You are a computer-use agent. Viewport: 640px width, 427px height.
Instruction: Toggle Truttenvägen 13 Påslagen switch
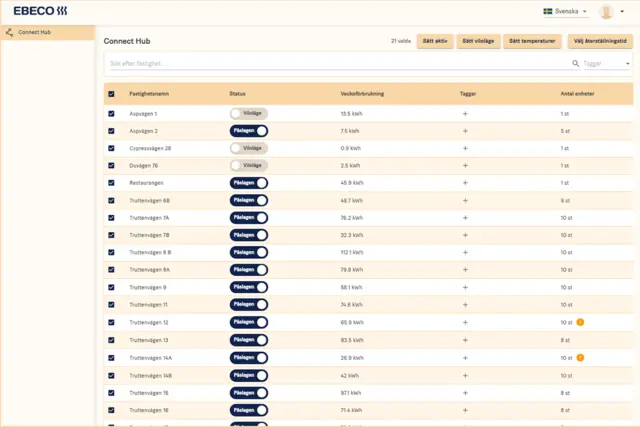pyautogui.click(x=249, y=340)
